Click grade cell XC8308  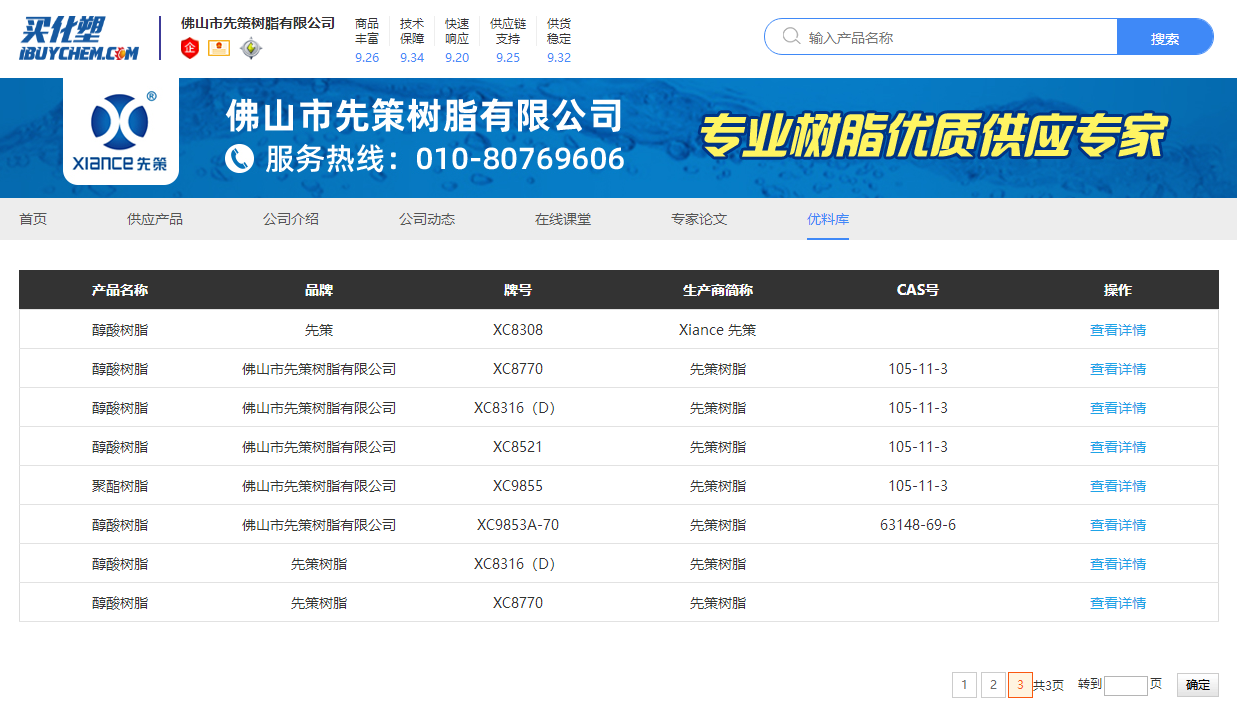(518, 330)
